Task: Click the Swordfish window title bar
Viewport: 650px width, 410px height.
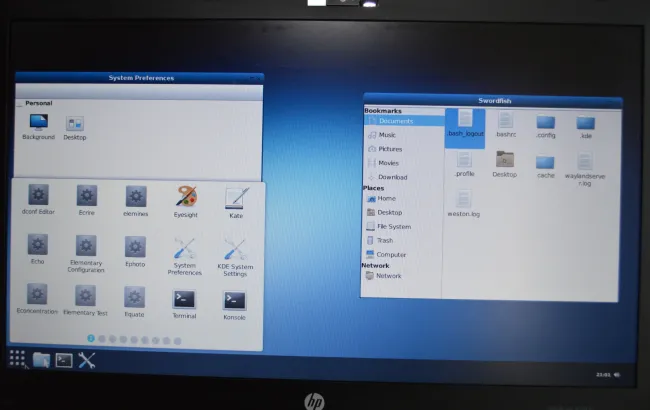Action: [493, 101]
